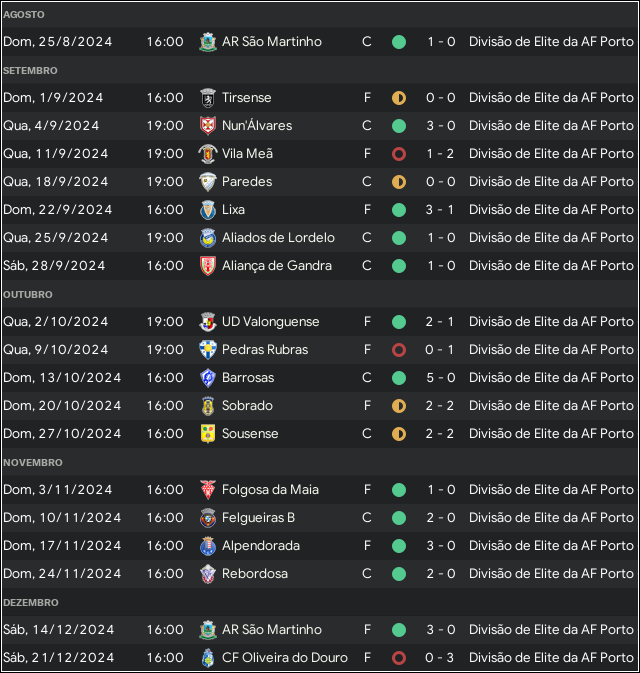Open the CF Oliveira do Douro link

pos(284,658)
